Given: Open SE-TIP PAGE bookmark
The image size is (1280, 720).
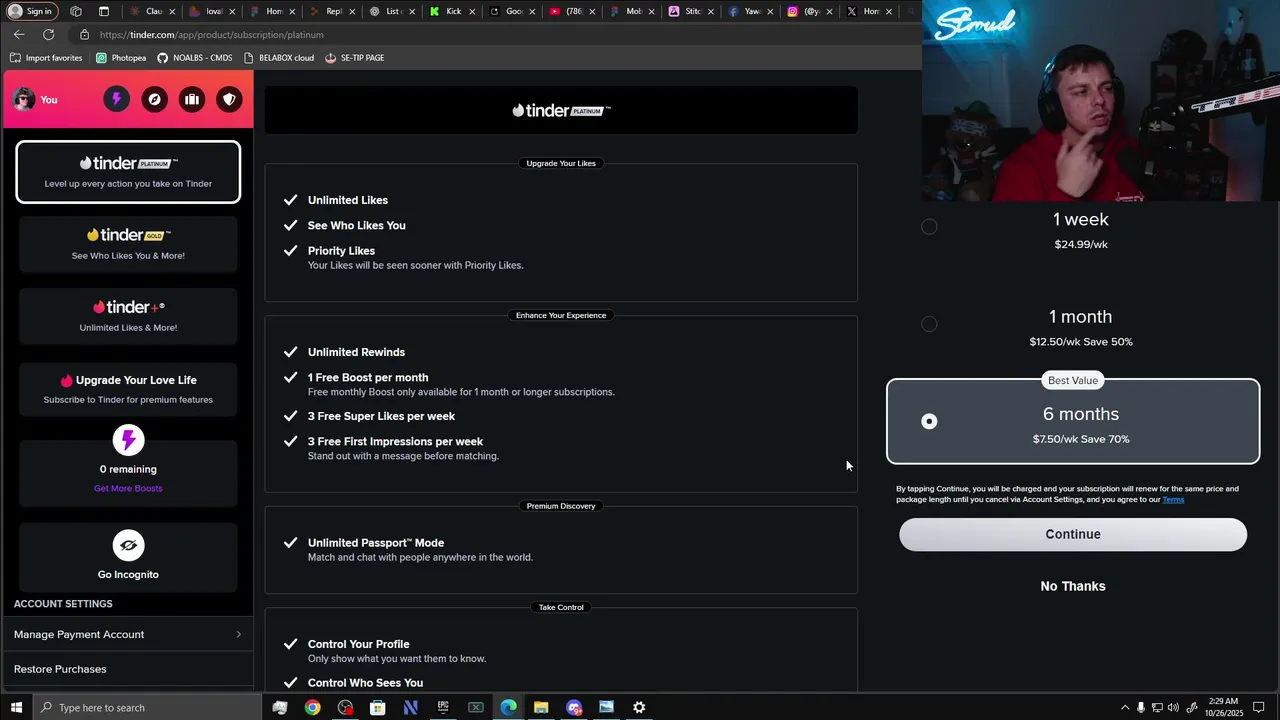Looking at the screenshot, I should point(355,58).
